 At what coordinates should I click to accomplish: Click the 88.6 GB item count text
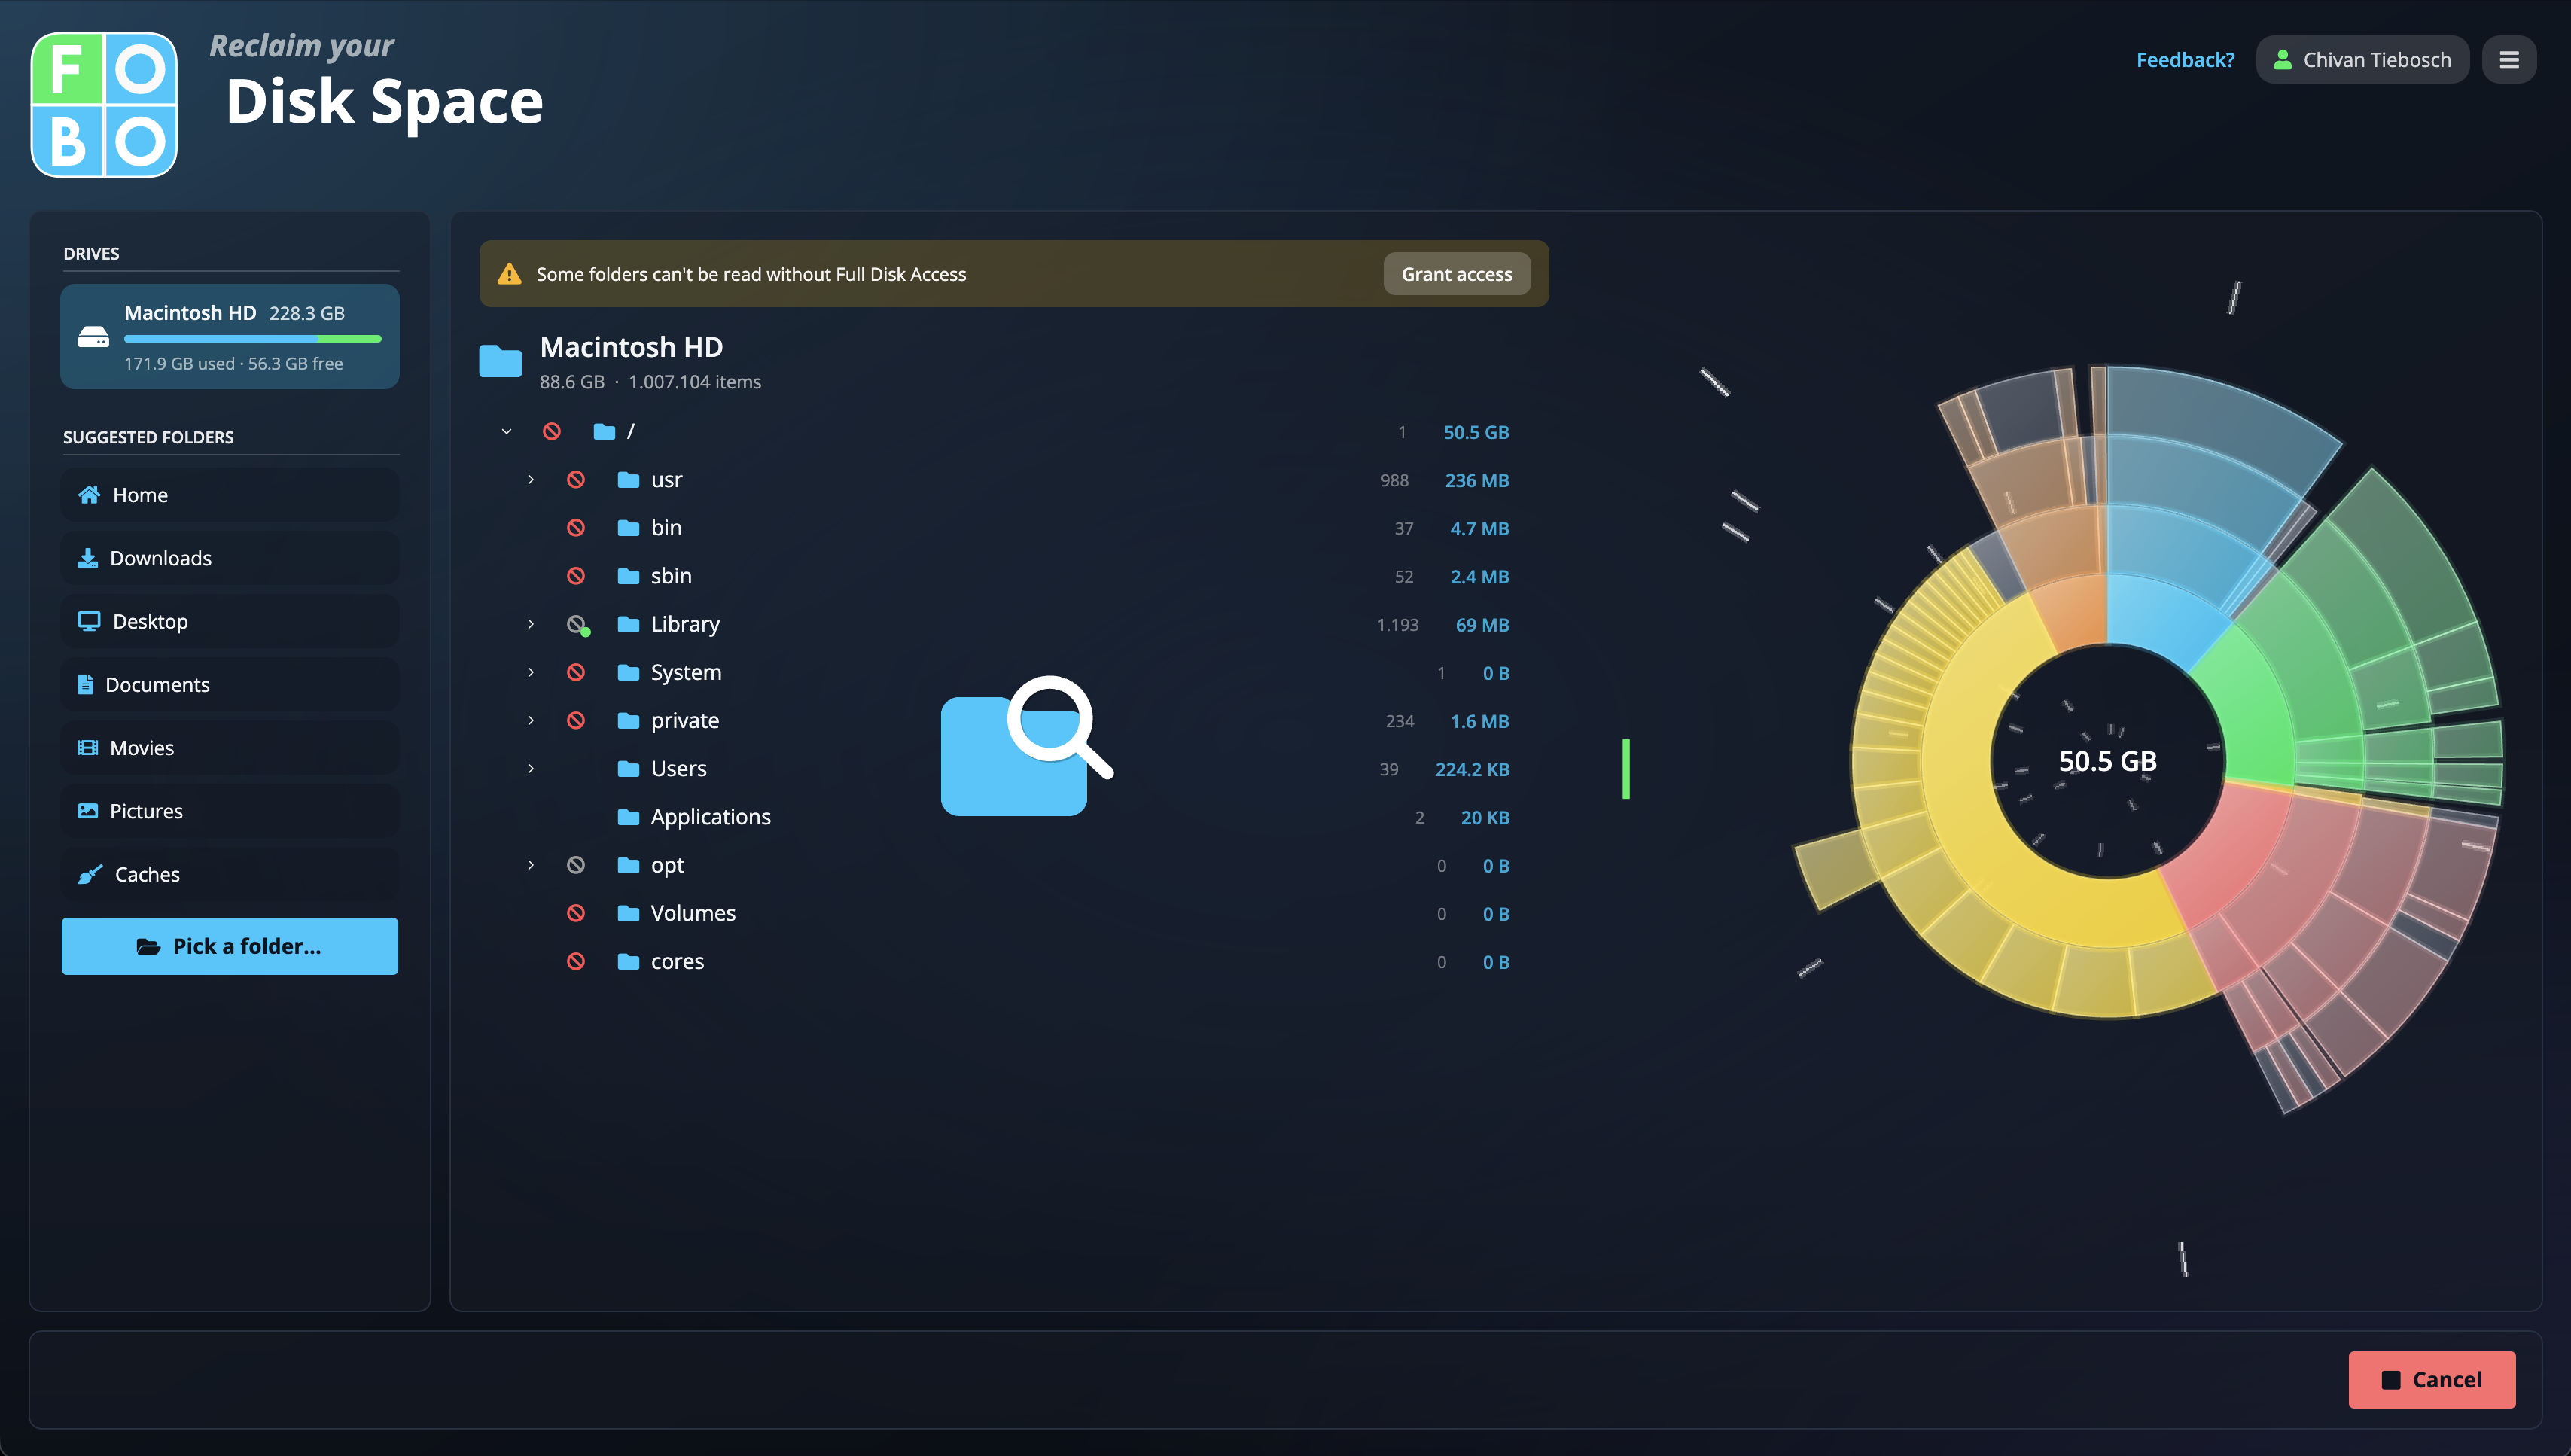(x=650, y=382)
